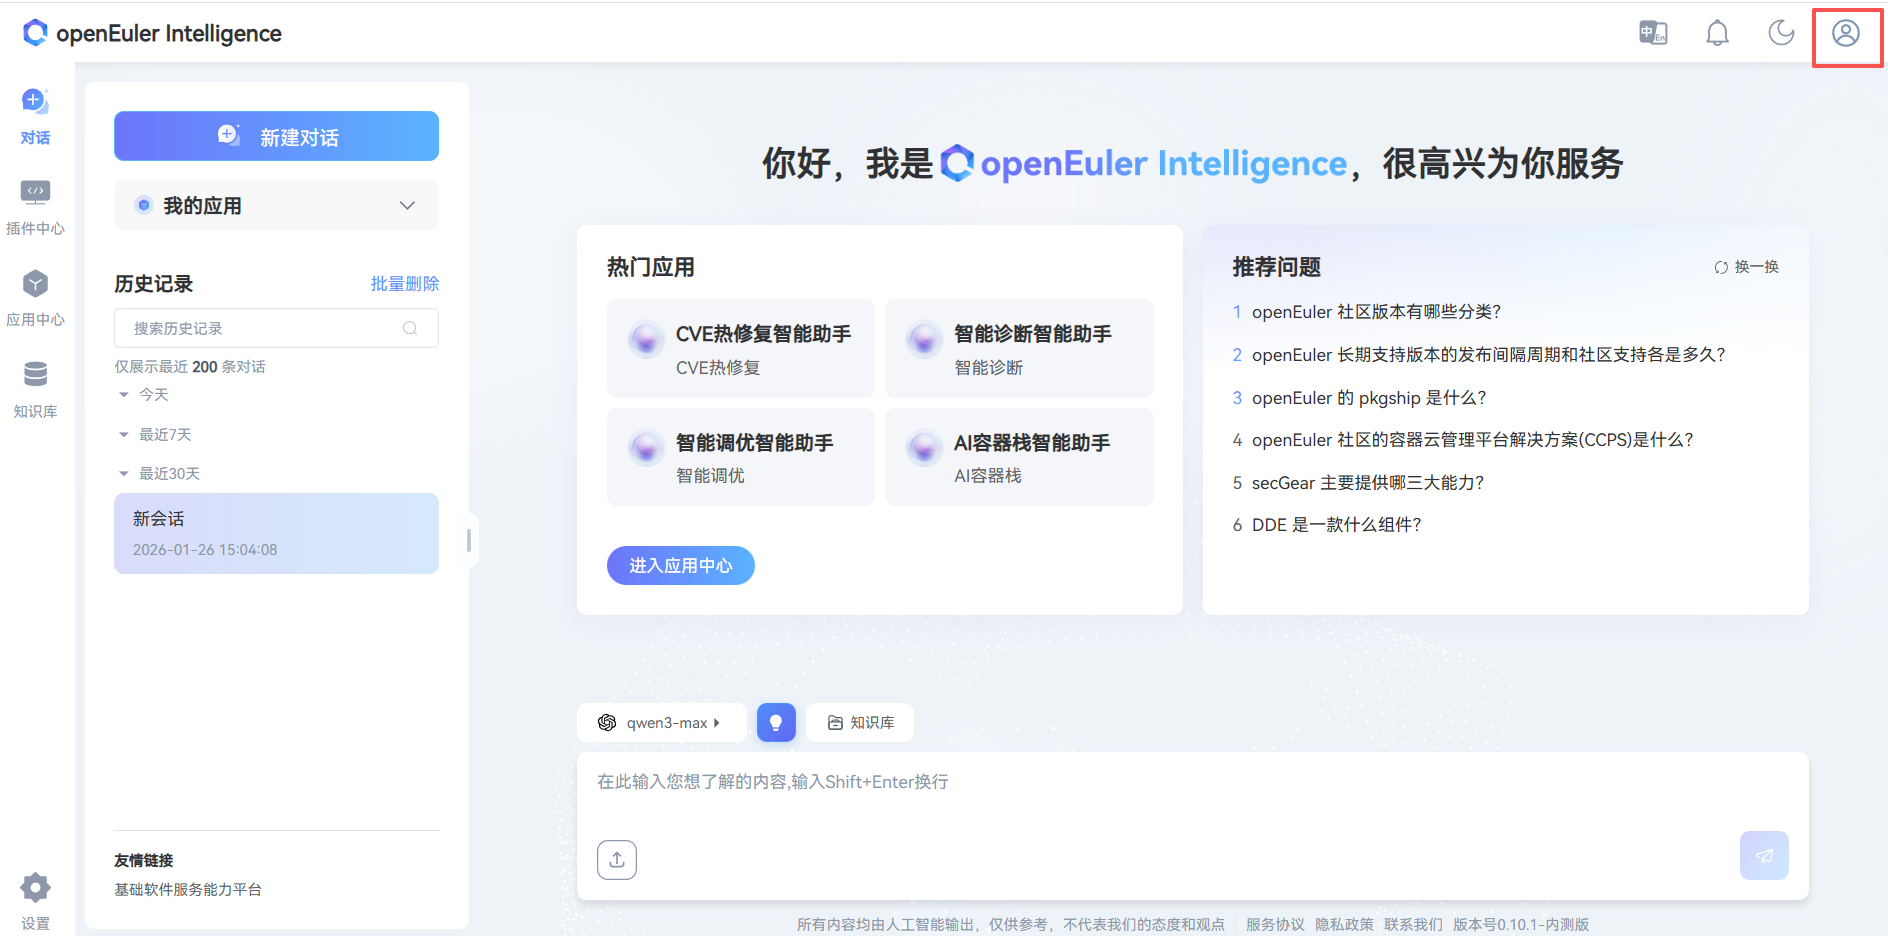The image size is (1888, 936).
Task: Open the user account profile icon
Action: 1845,33
